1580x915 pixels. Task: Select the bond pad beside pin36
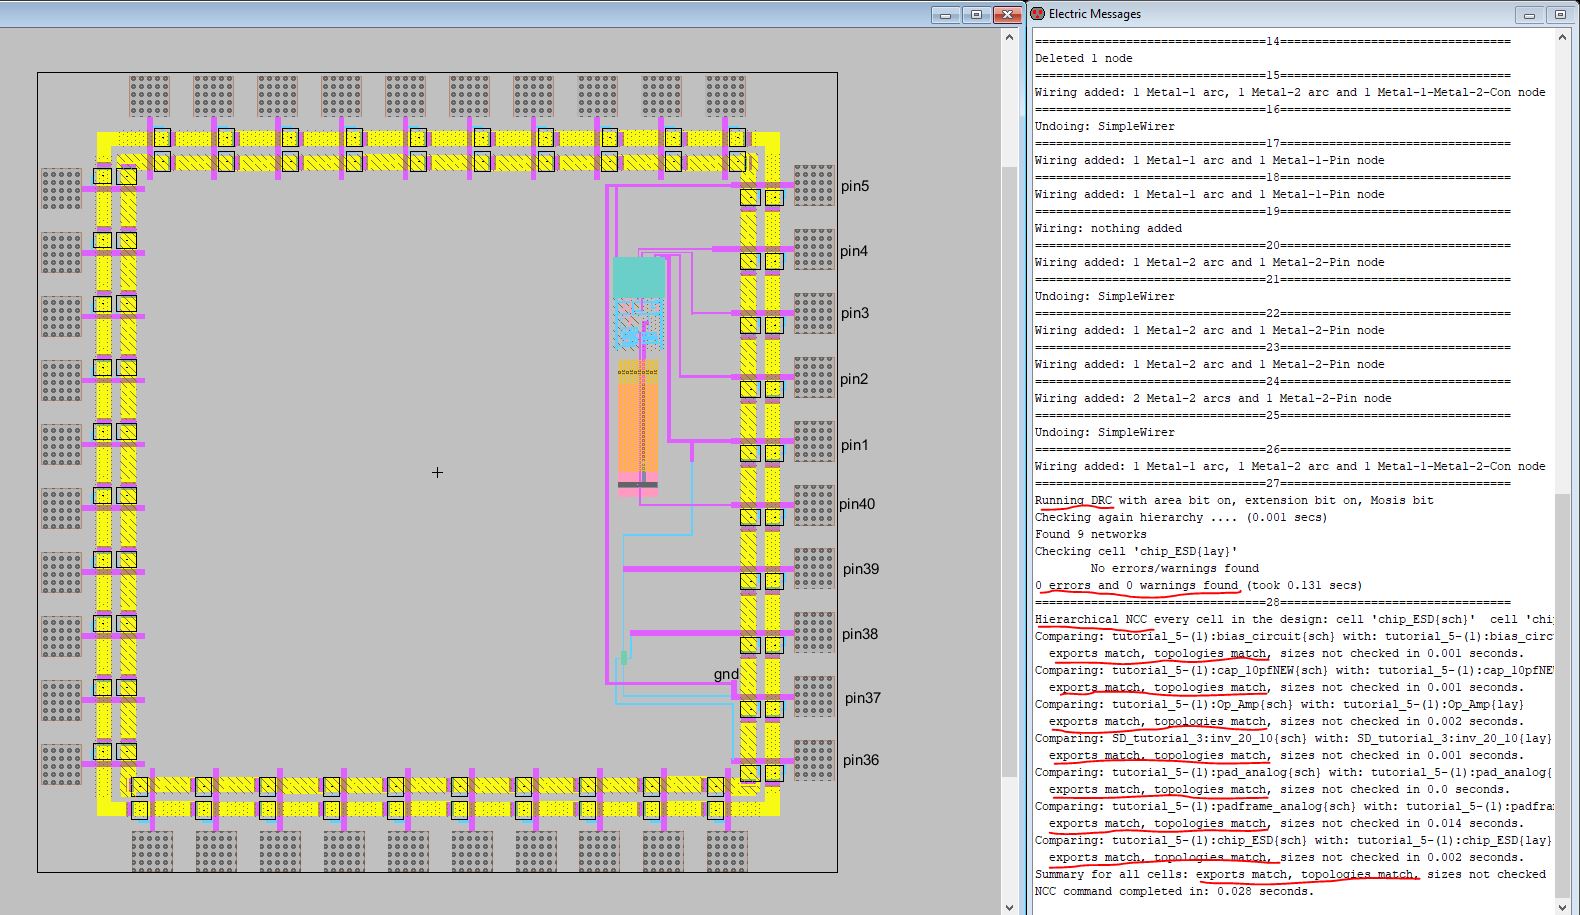[x=813, y=761]
